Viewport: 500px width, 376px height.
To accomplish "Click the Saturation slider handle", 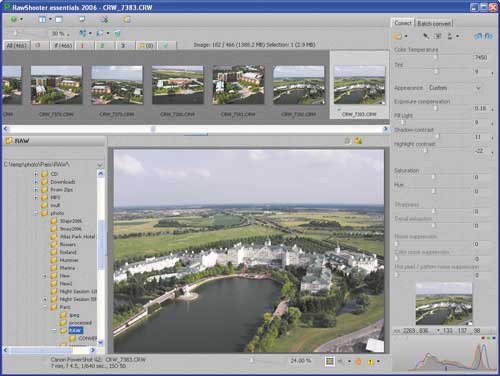I will tap(434, 177).
